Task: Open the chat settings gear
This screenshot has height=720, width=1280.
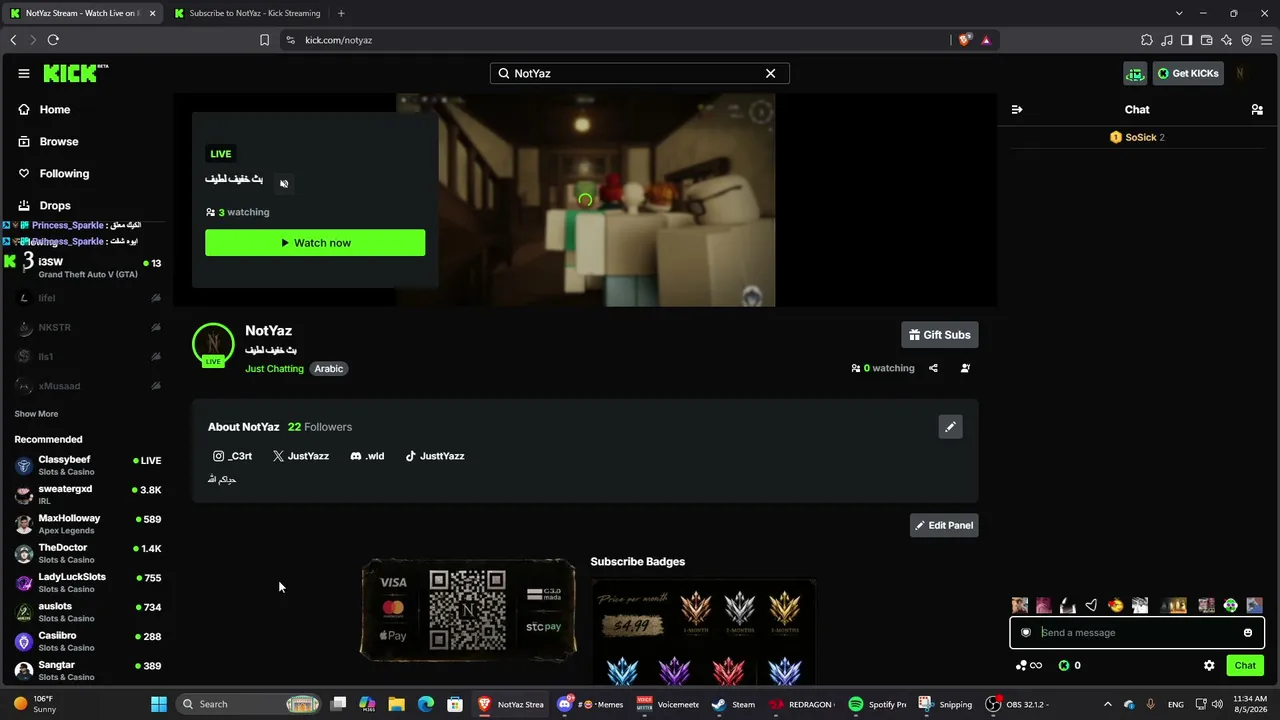Action: (1209, 665)
